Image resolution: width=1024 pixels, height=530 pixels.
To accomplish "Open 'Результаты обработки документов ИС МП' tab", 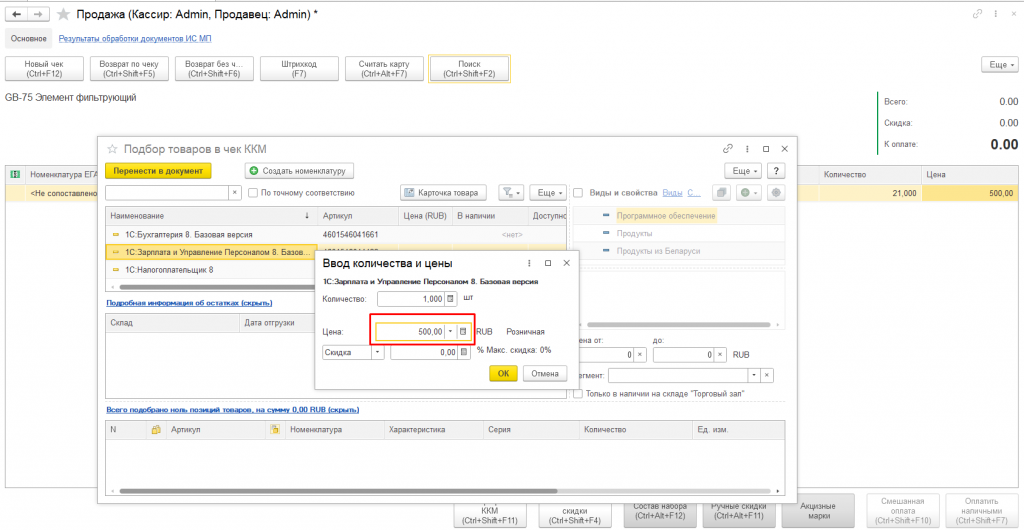I will tap(135, 39).
